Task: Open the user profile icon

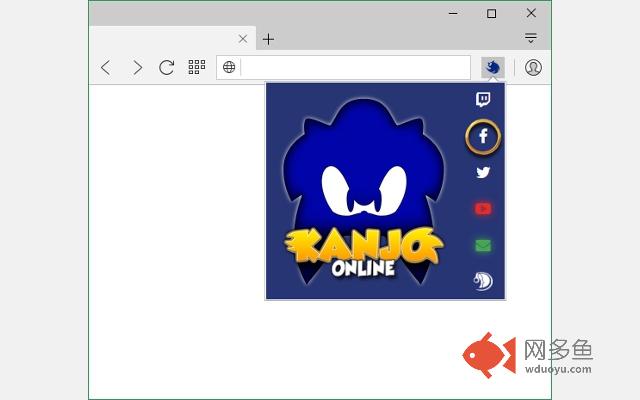Action: point(533,67)
